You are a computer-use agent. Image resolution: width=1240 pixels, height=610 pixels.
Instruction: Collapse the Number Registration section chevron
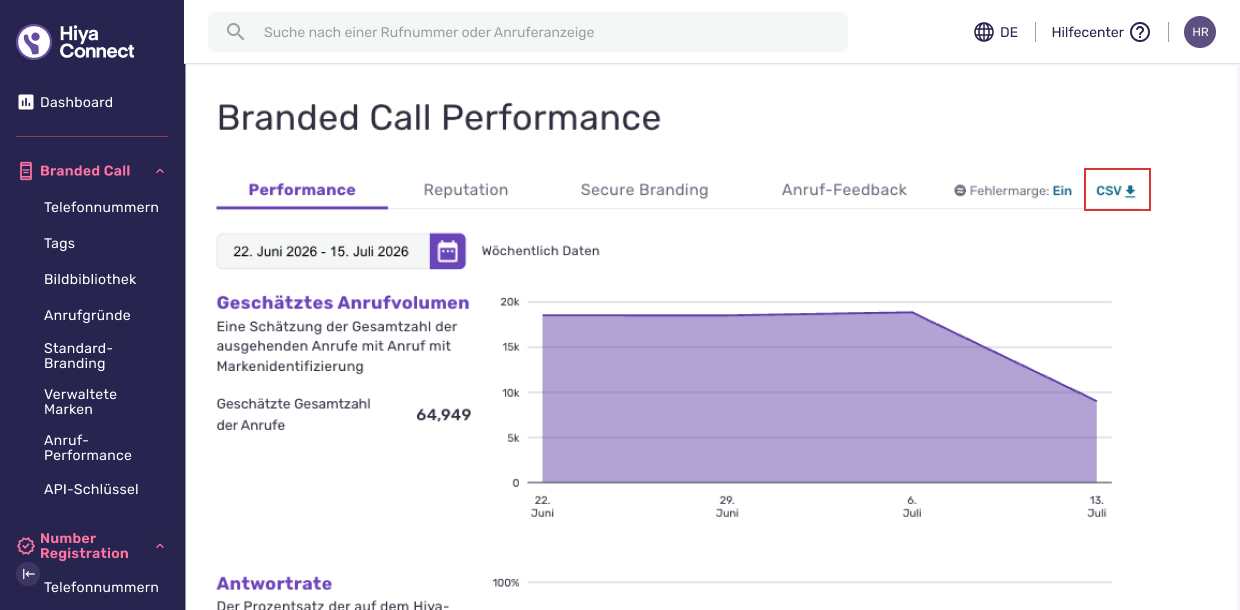tap(160, 546)
